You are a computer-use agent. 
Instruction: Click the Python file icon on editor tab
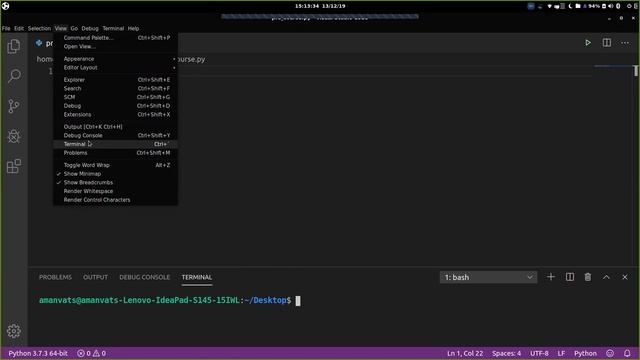click(39, 42)
